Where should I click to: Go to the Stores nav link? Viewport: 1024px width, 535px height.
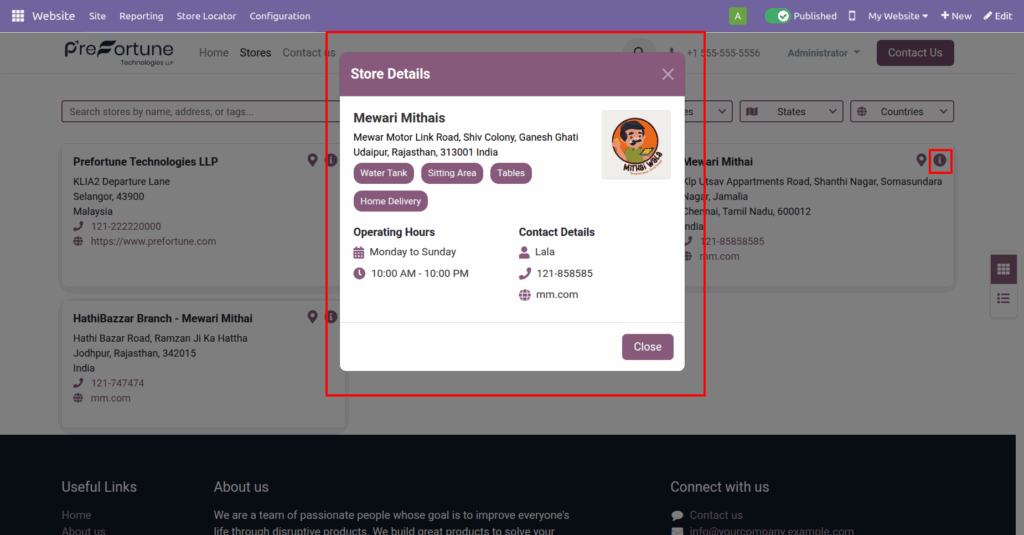[255, 53]
